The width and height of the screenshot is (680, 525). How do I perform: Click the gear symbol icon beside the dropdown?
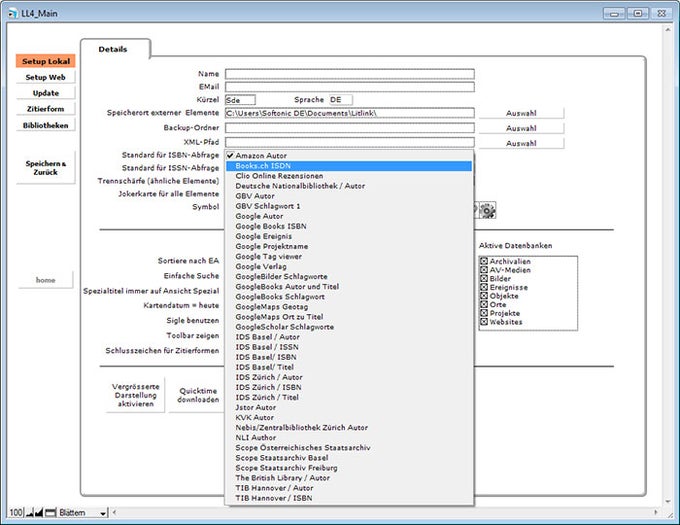488,210
